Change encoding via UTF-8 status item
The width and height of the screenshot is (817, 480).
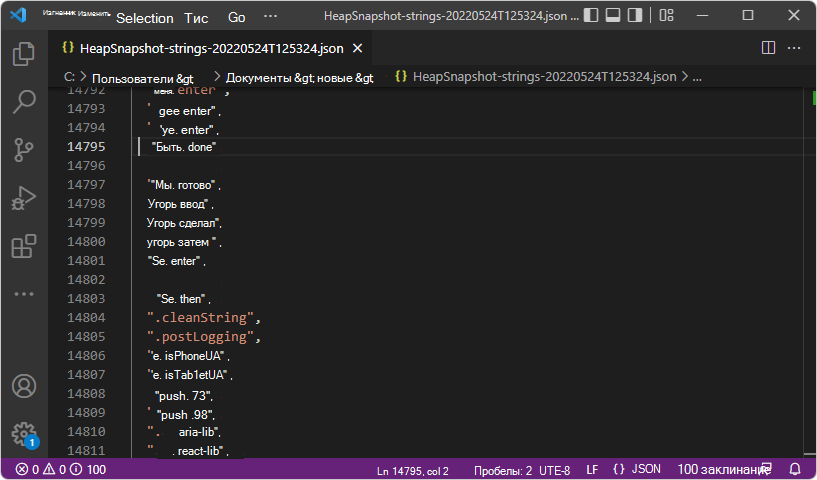pyautogui.click(x=554, y=471)
